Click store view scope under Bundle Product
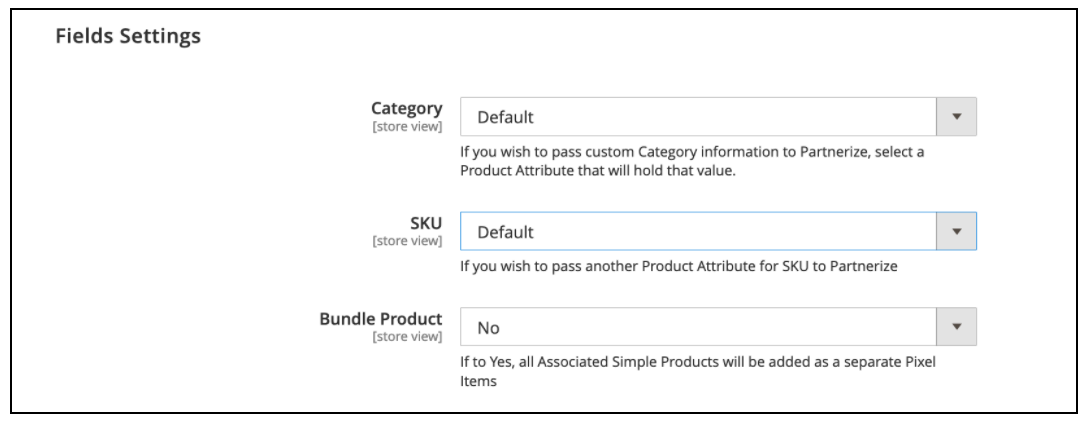Viewport: 1088px width, 424px height. pyautogui.click(x=407, y=337)
